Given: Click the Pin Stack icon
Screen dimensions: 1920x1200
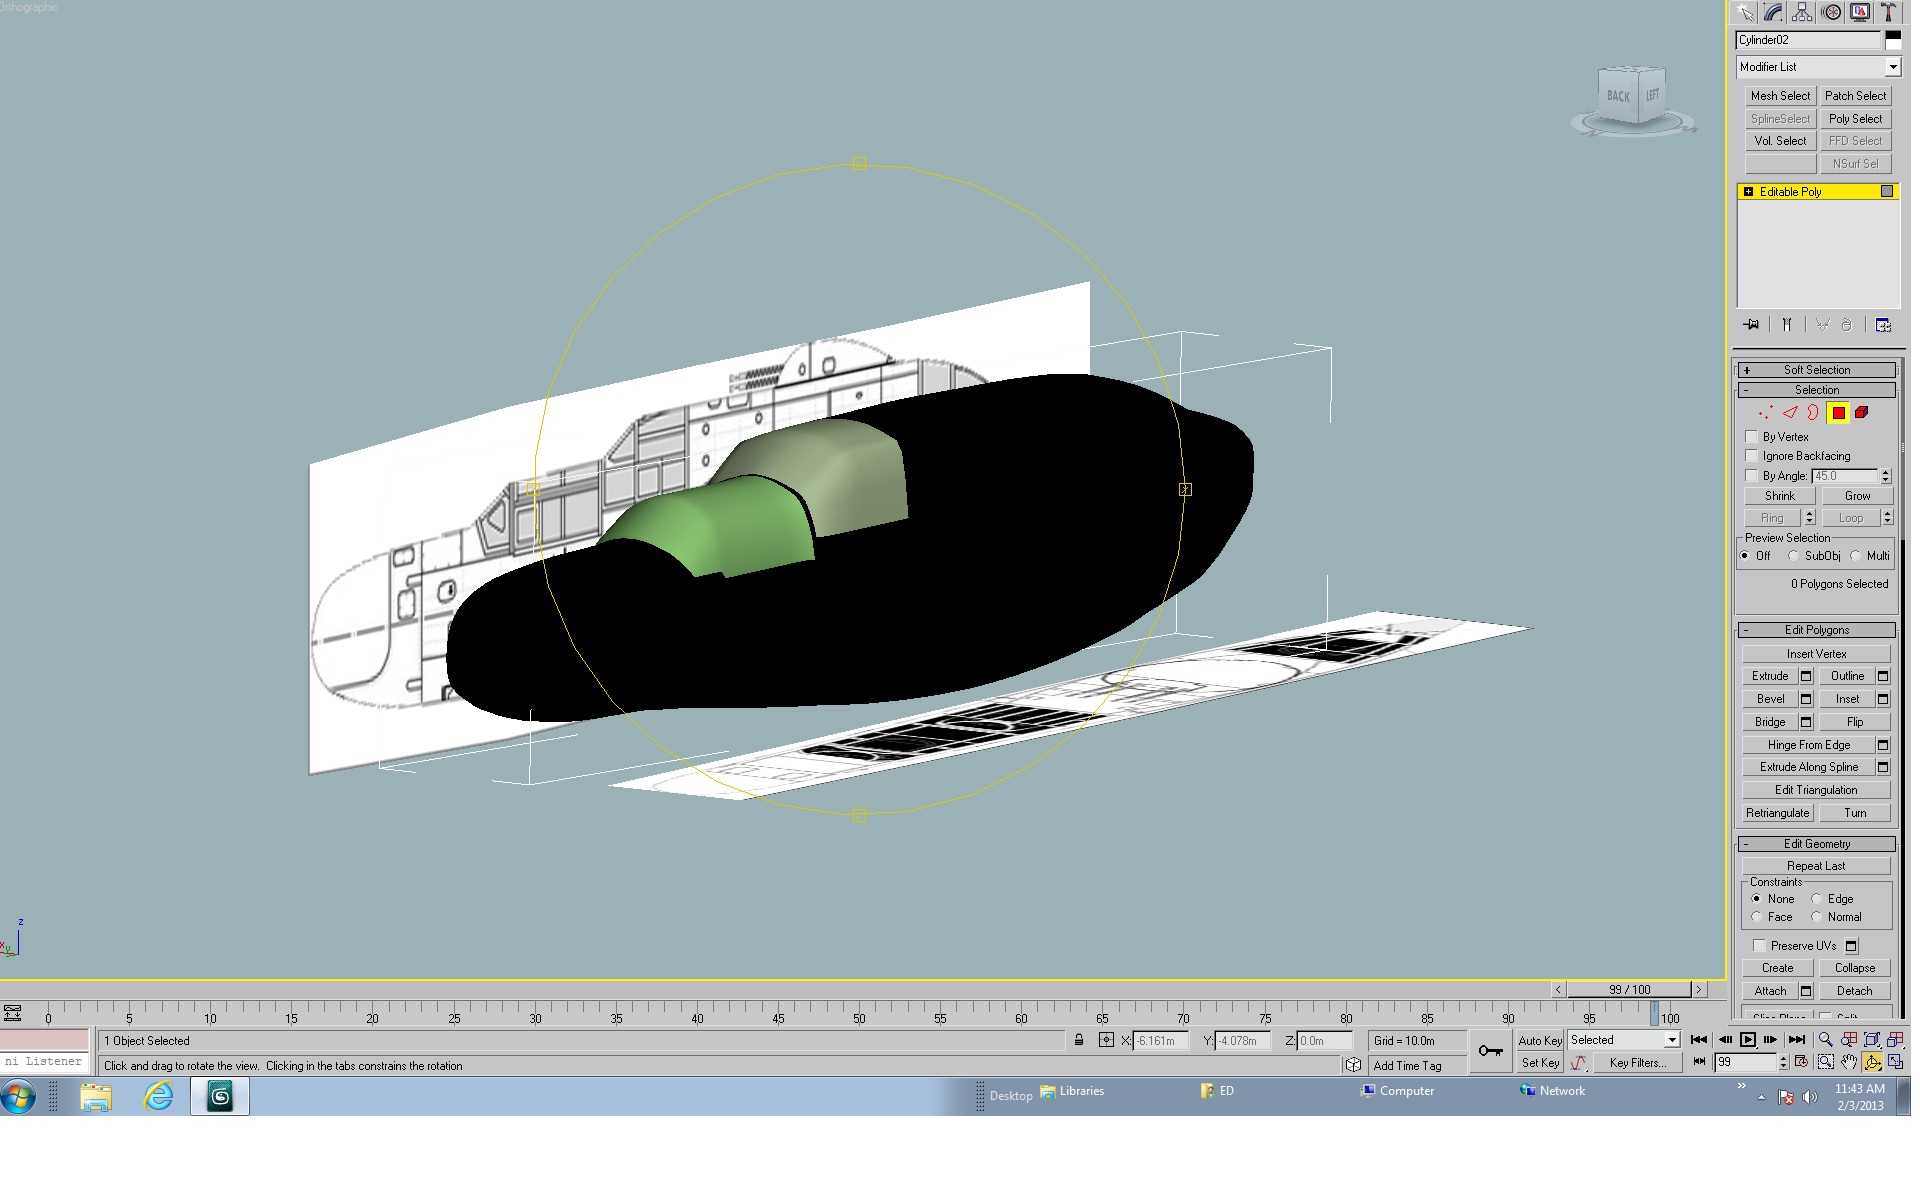Looking at the screenshot, I should click(1751, 325).
